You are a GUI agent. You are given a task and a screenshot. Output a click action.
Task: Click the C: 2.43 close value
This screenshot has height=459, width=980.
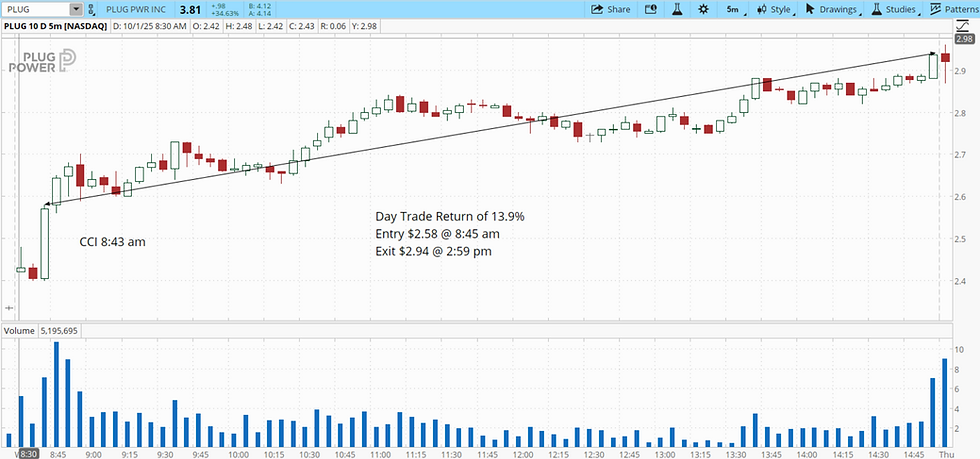(x=301, y=26)
